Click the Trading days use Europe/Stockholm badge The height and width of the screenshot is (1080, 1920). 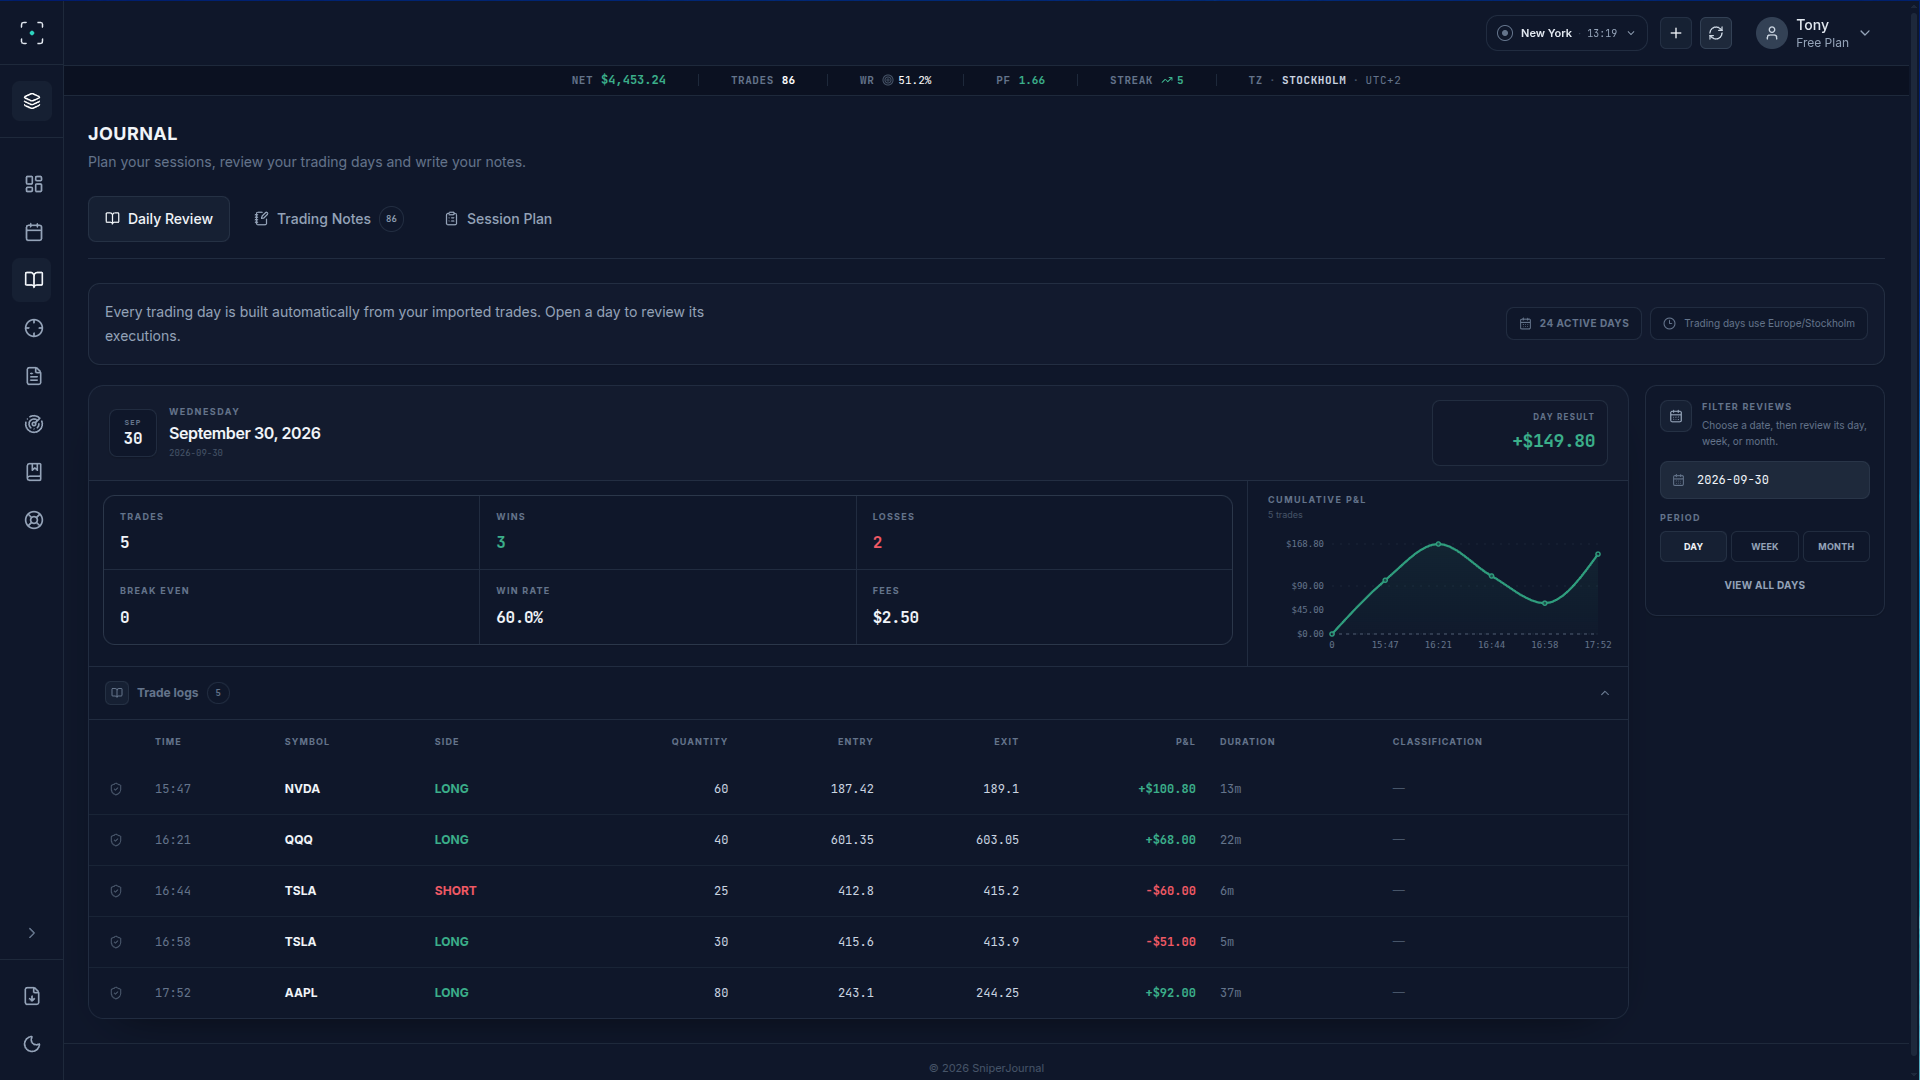pos(1758,323)
